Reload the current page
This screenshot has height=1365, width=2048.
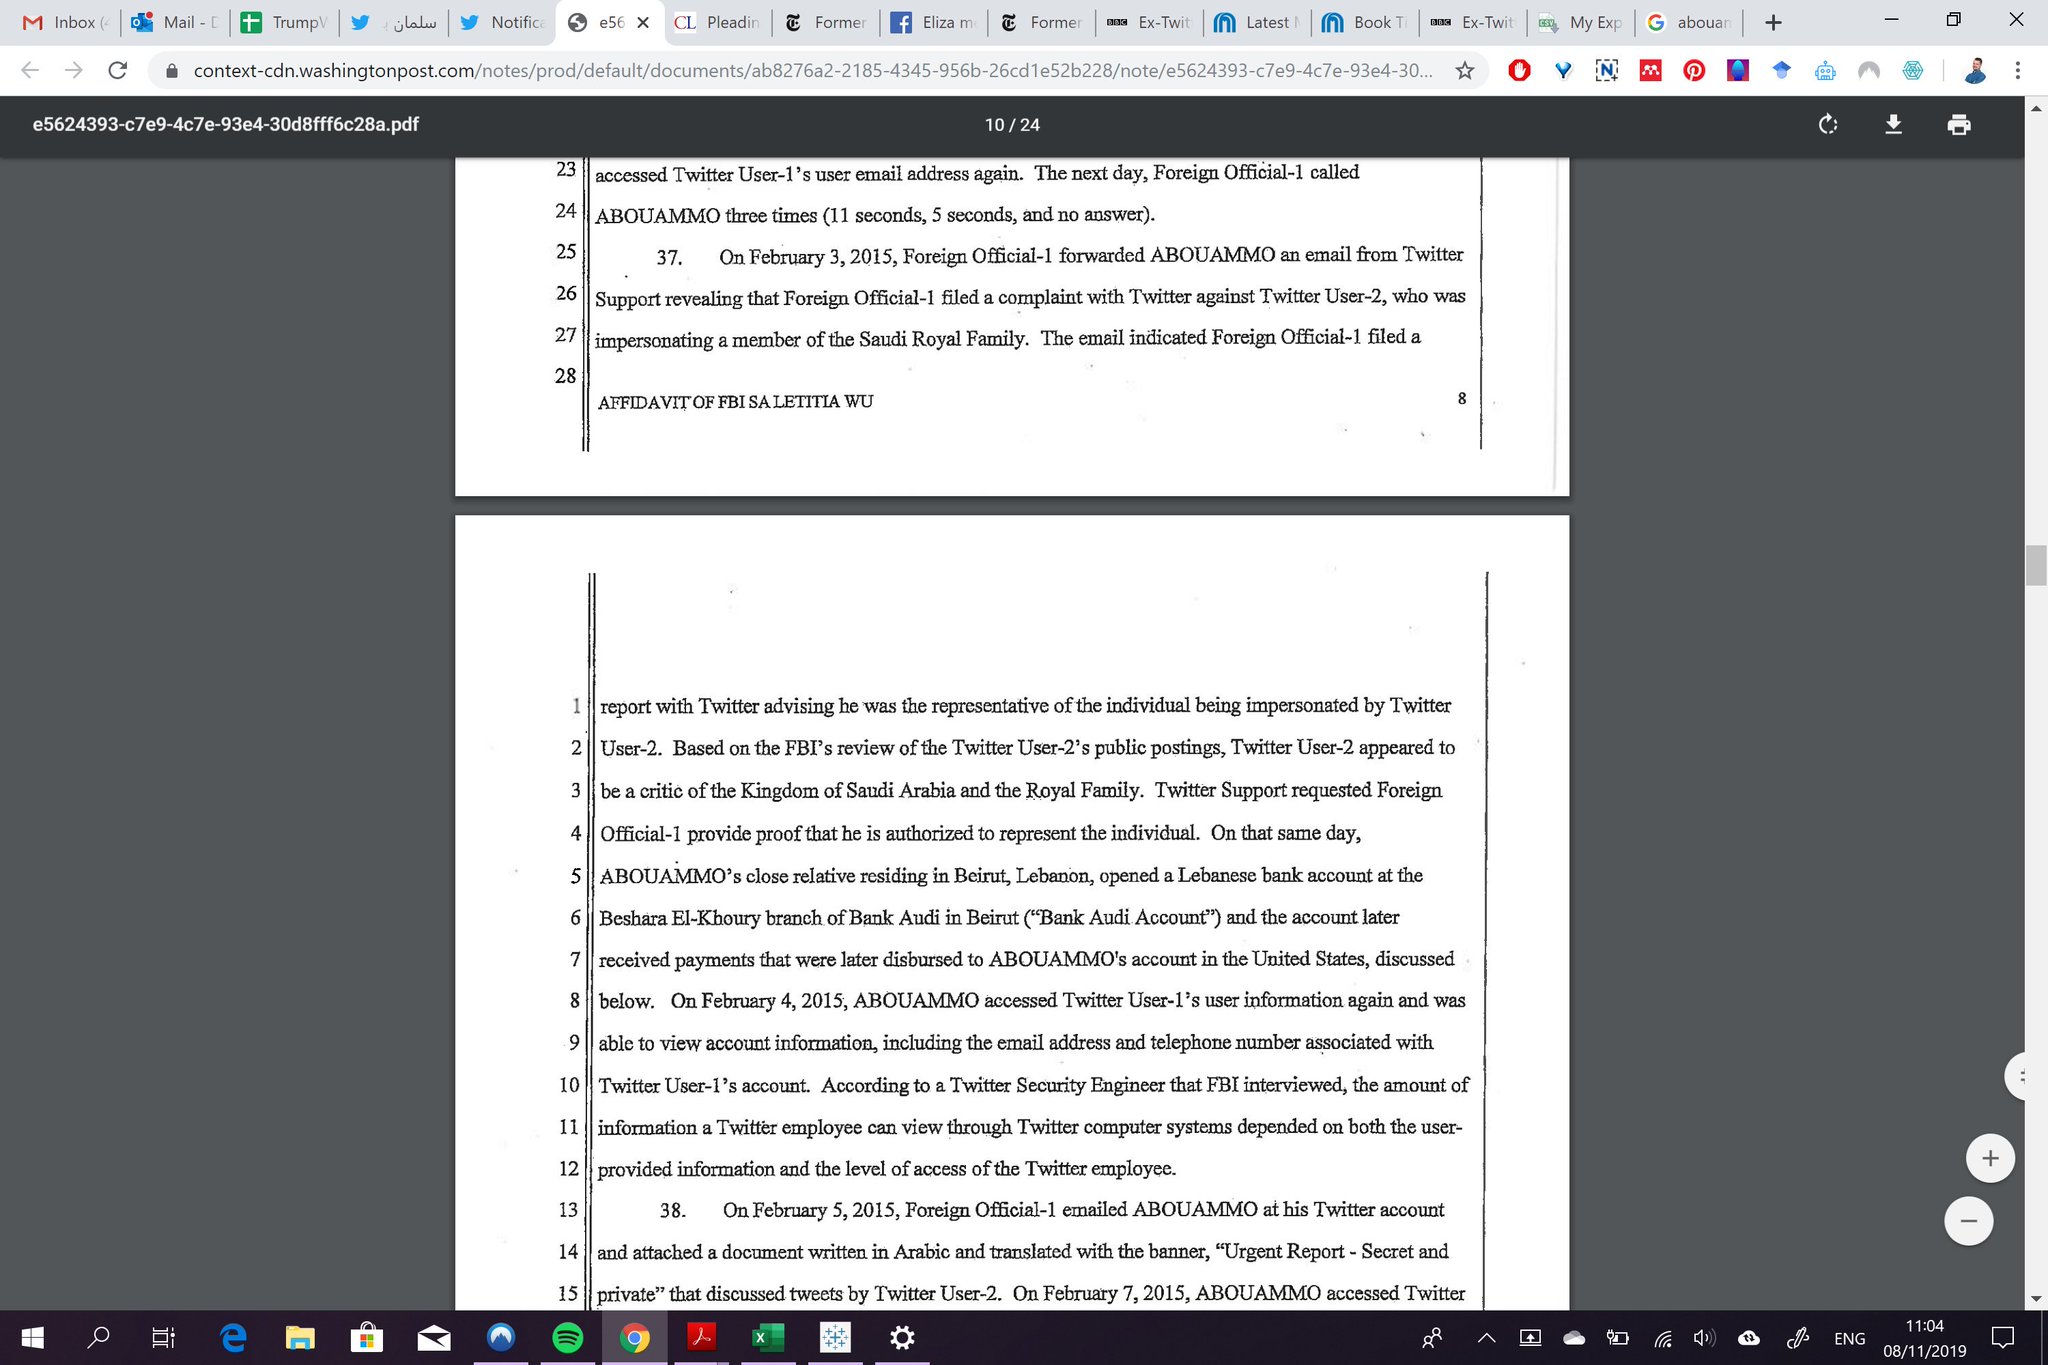[118, 70]
